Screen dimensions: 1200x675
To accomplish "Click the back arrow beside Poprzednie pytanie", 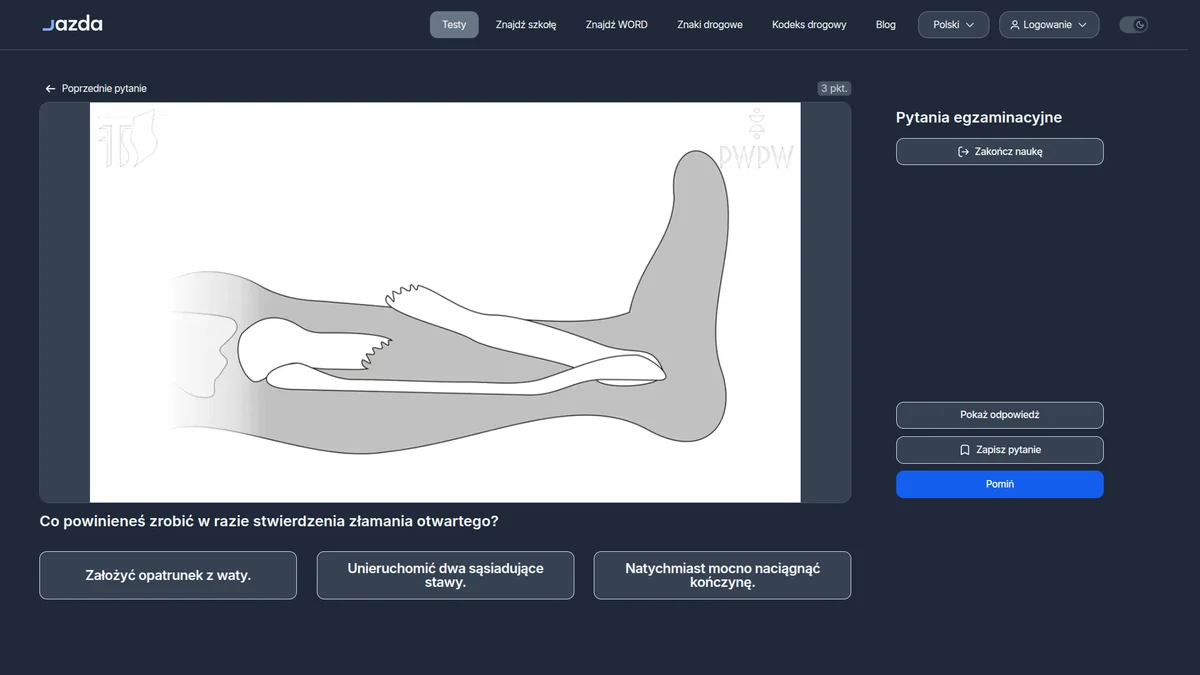I will click(50, 89).
